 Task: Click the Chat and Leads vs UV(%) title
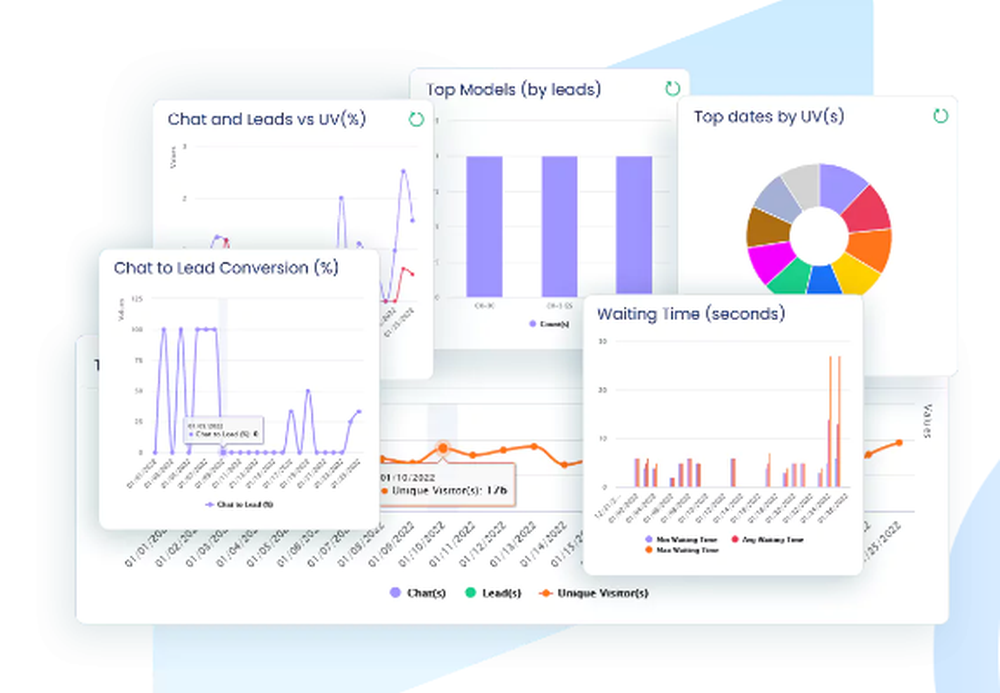(x=267, y=119)
